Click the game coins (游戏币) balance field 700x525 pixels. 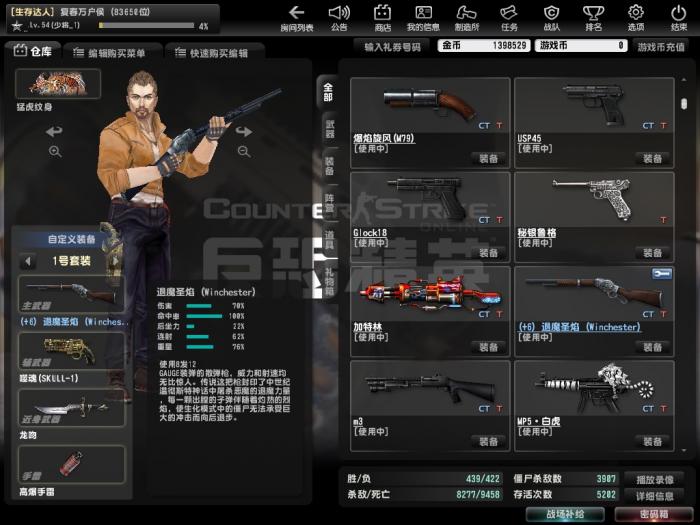[581, 46]
